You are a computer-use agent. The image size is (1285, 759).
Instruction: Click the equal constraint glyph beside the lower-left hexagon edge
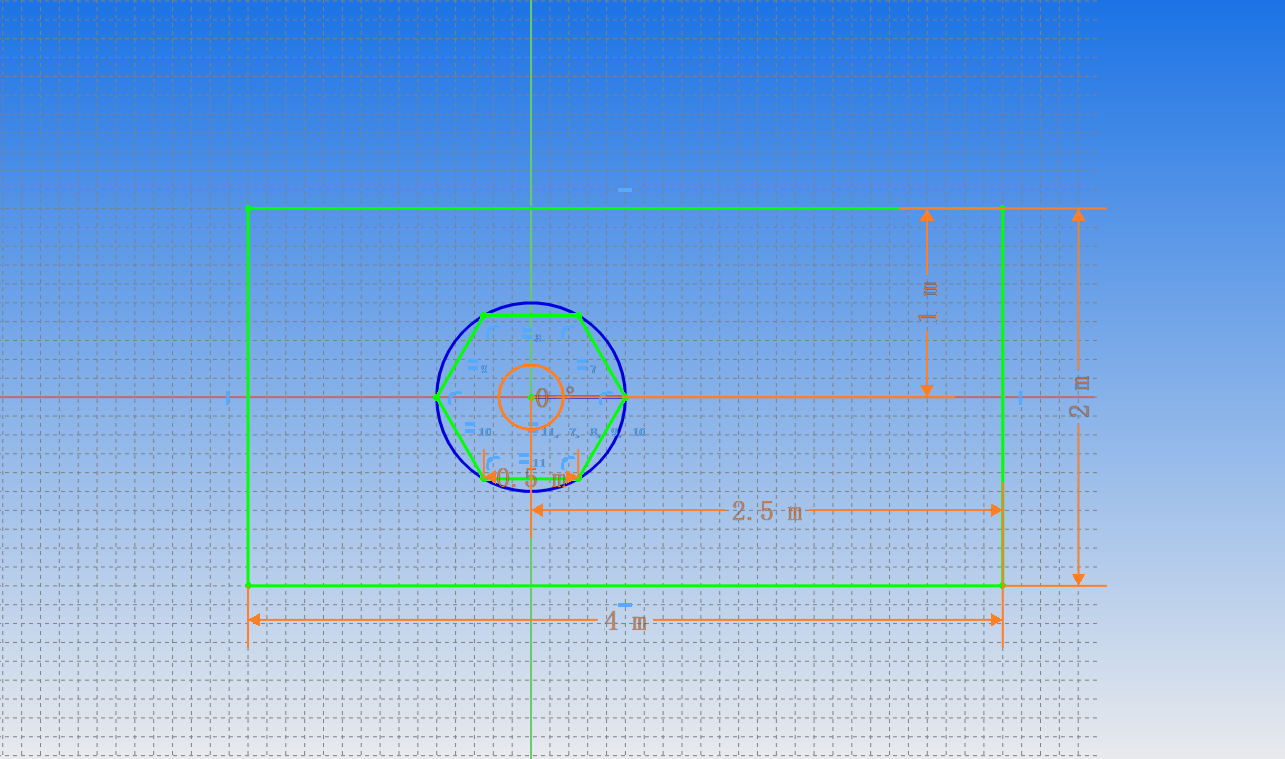(x=470, y=428)
